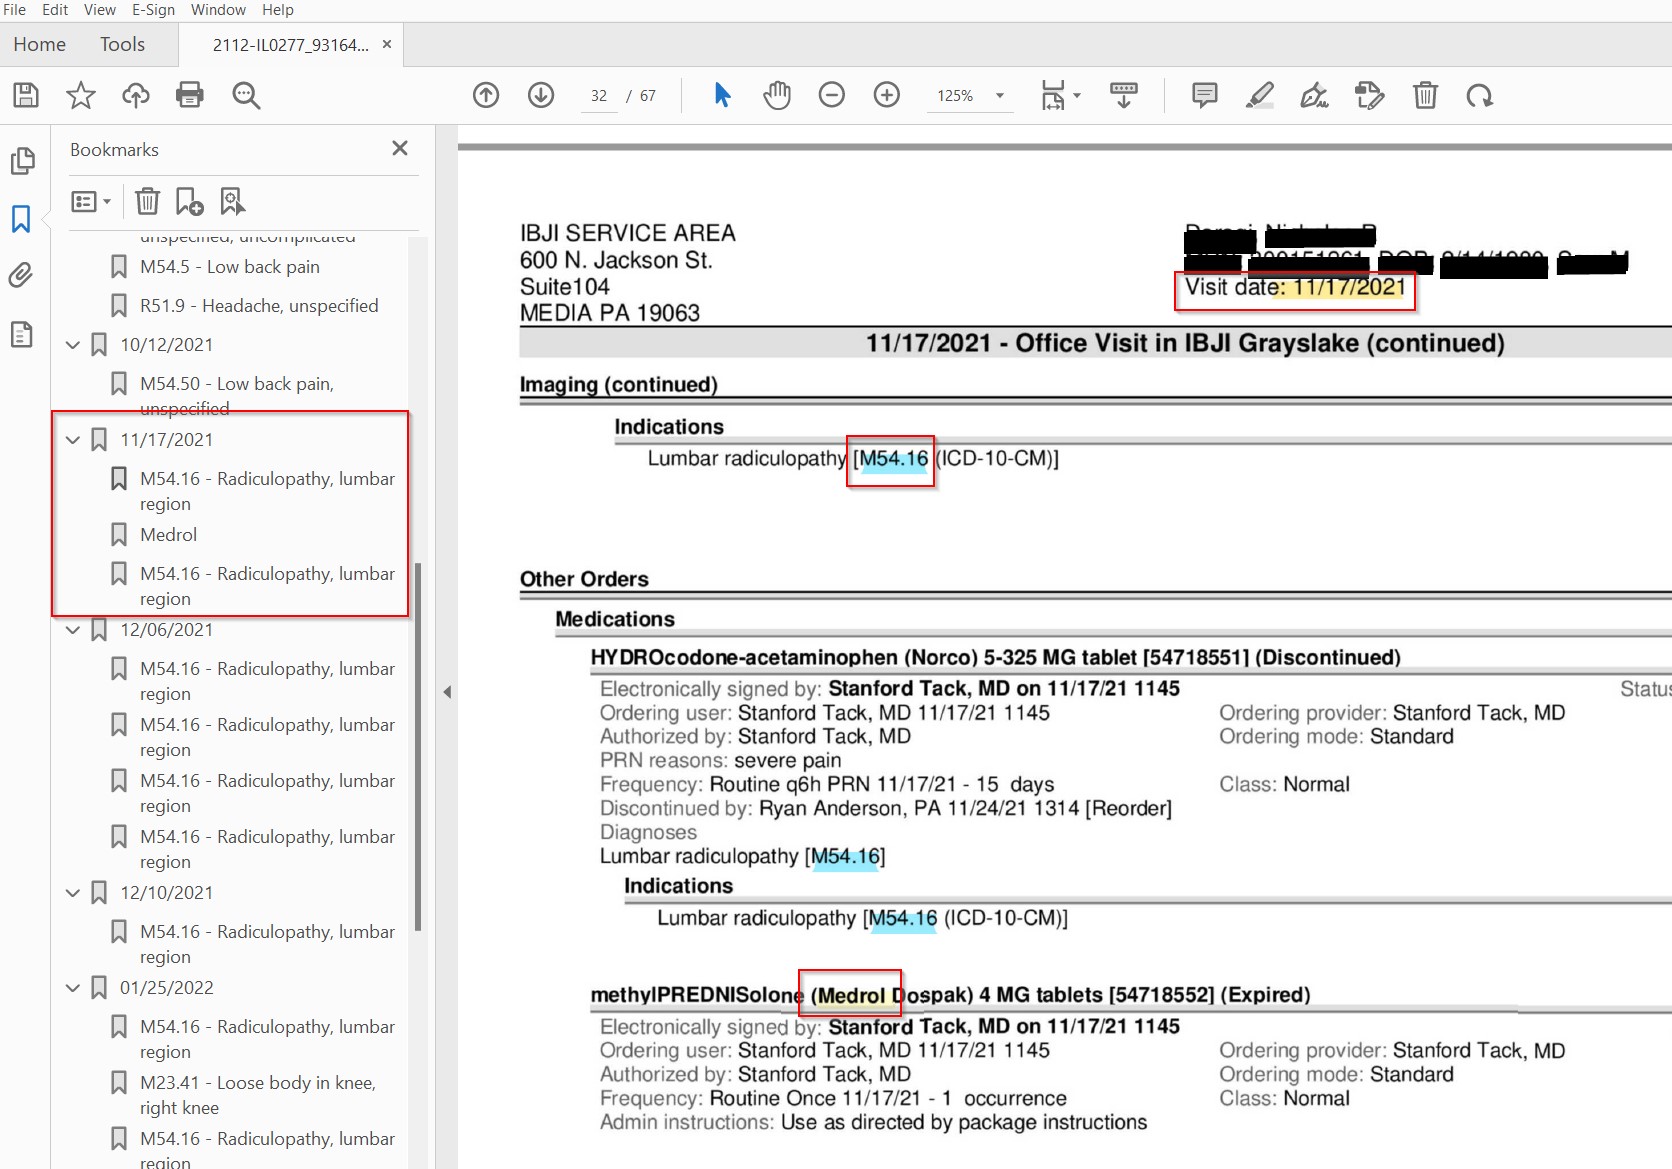Select the Hand pan tool
Screen dimensions: 1672x1169
pyautogui.click(x=776, y=96)
